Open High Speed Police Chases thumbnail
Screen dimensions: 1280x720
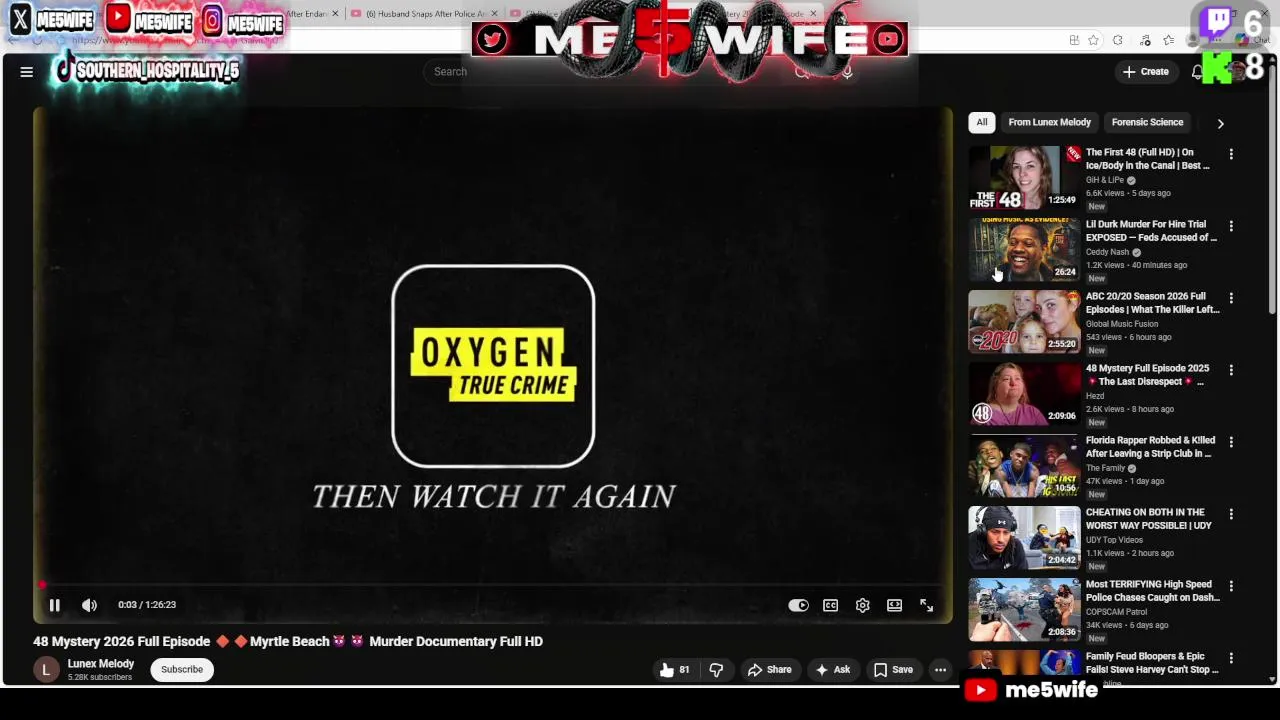1024,610
